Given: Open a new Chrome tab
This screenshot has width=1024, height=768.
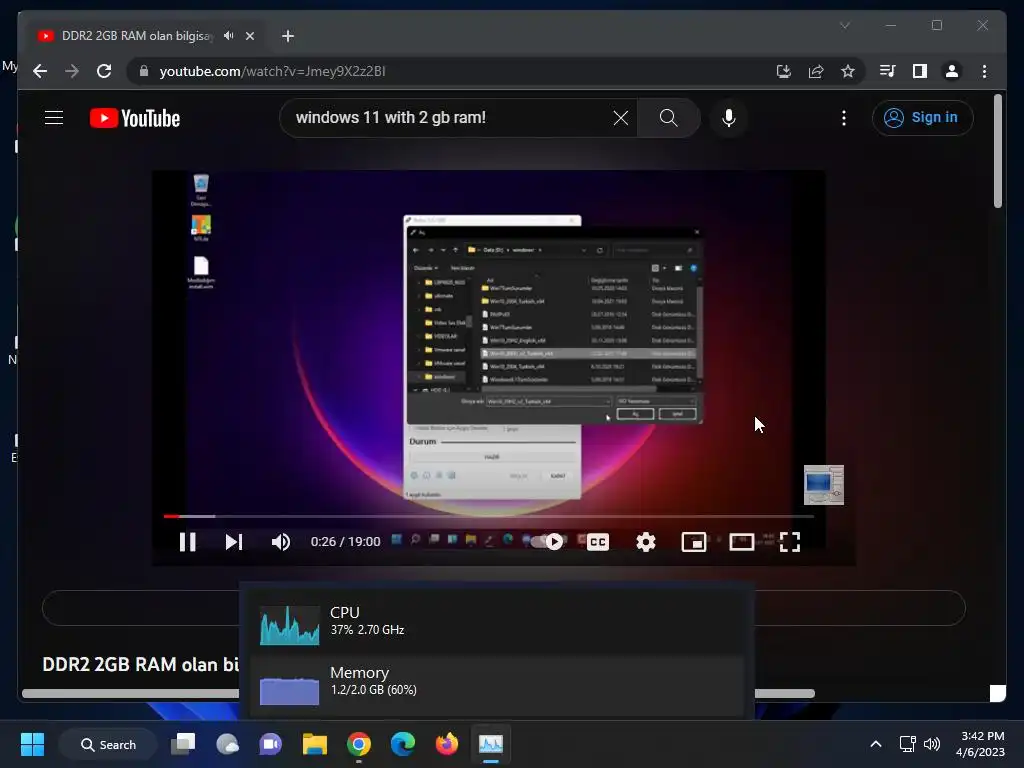Looking at the screenshot, I should tap(288, 36).
